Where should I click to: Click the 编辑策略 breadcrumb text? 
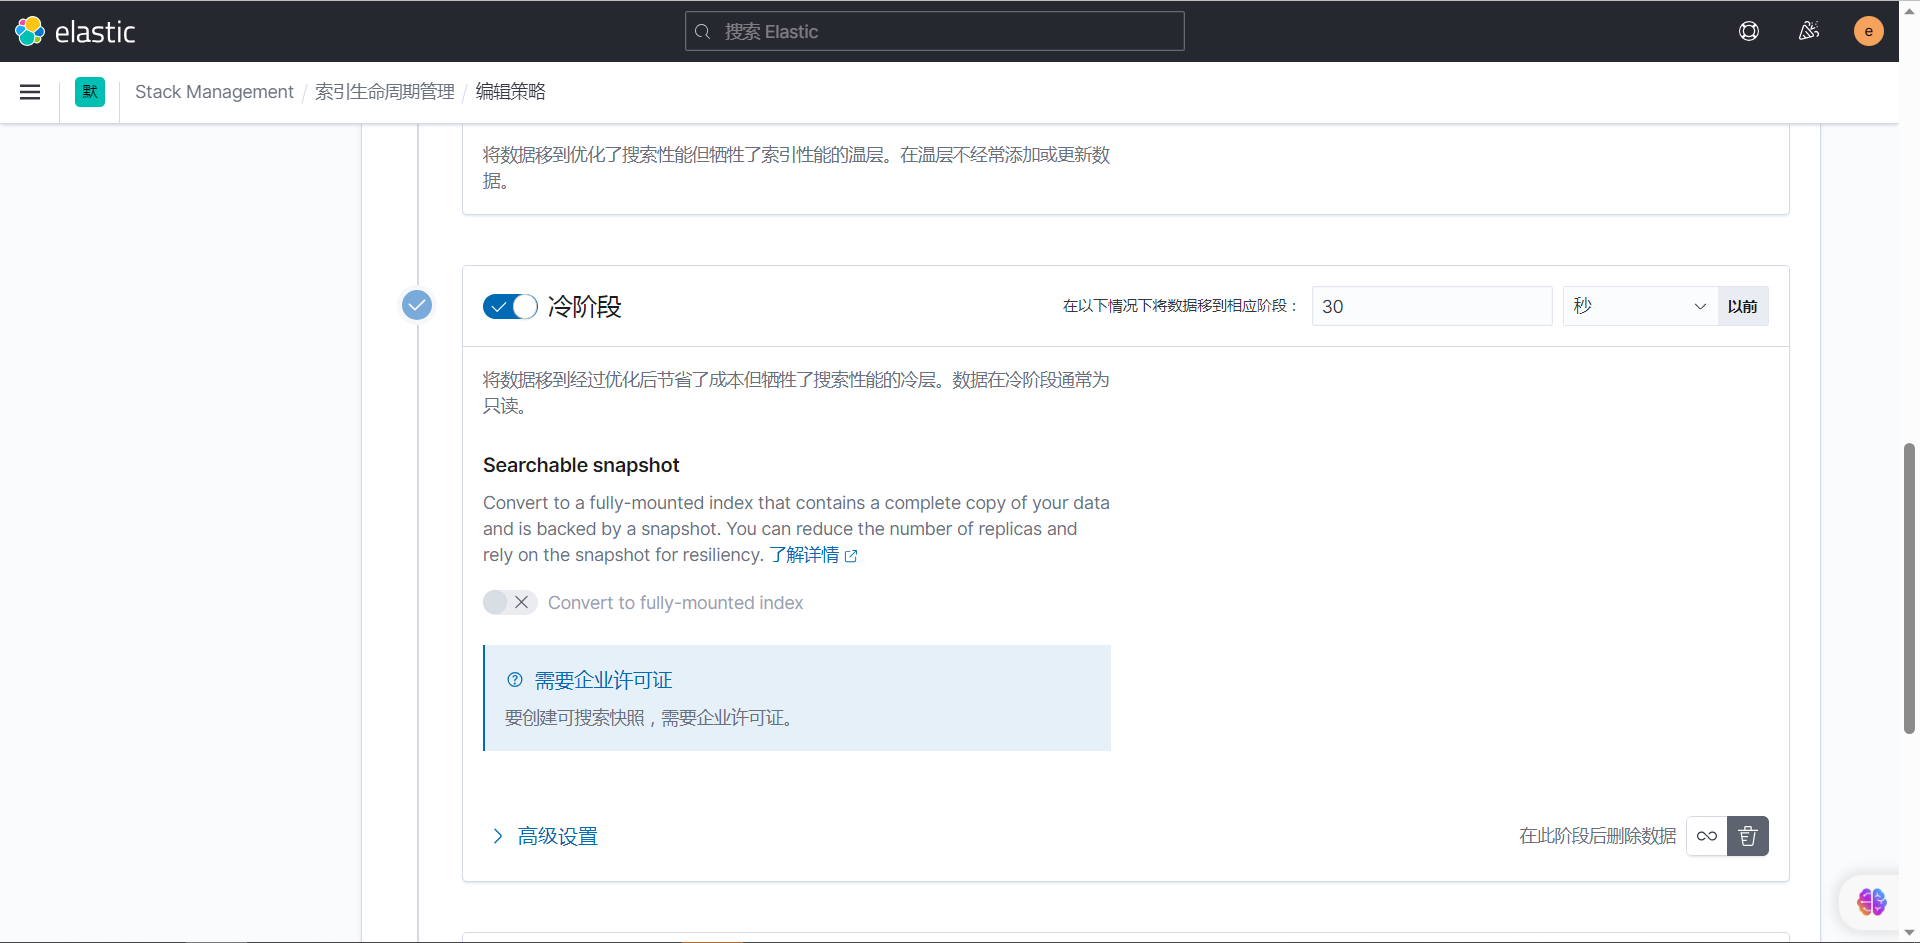click(510, 92)
